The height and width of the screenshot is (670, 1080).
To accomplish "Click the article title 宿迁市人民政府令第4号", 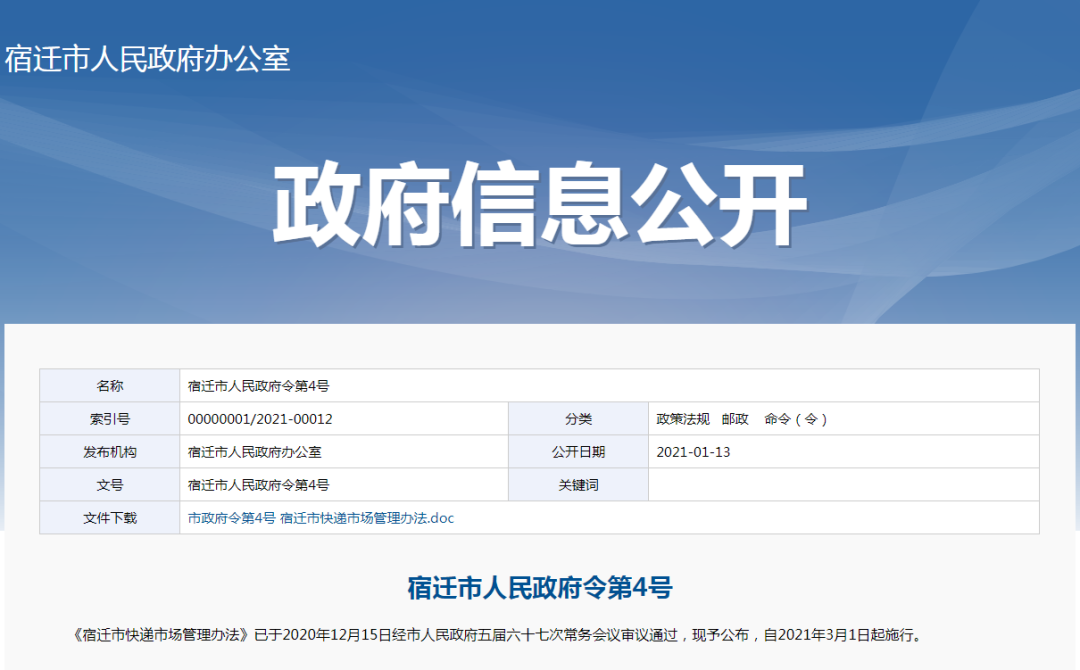I will (539, 588).
